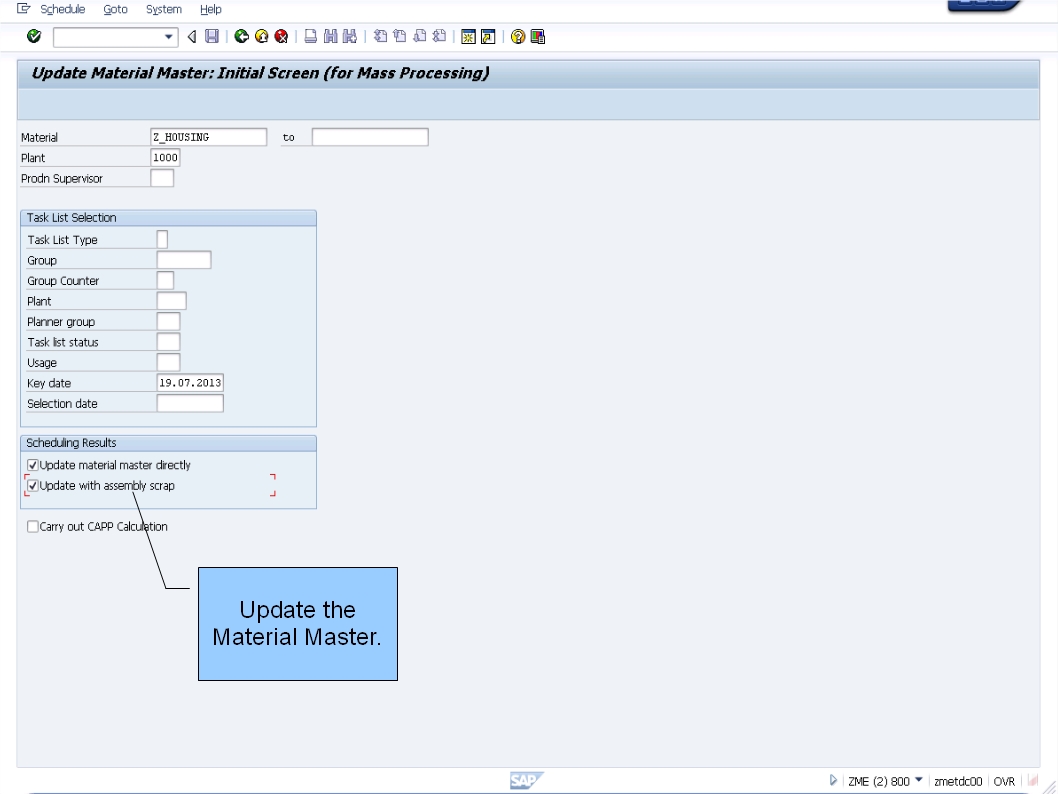This screenshot has height=794, width=1058.
Task: Open the Schedule menu
Action: 61,9
